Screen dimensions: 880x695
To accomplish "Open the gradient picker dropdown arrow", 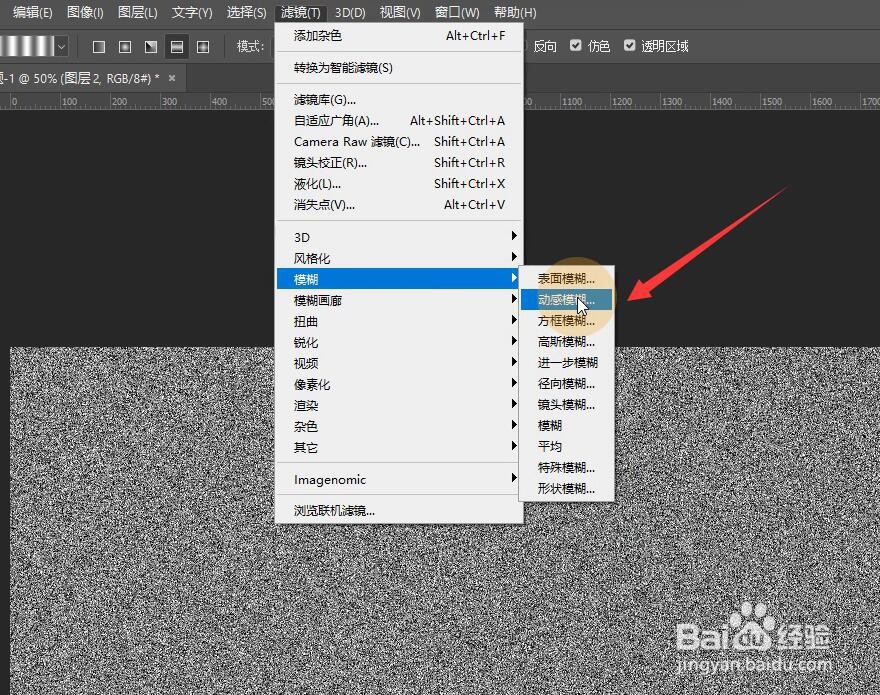I will click(x=62, y=45).
